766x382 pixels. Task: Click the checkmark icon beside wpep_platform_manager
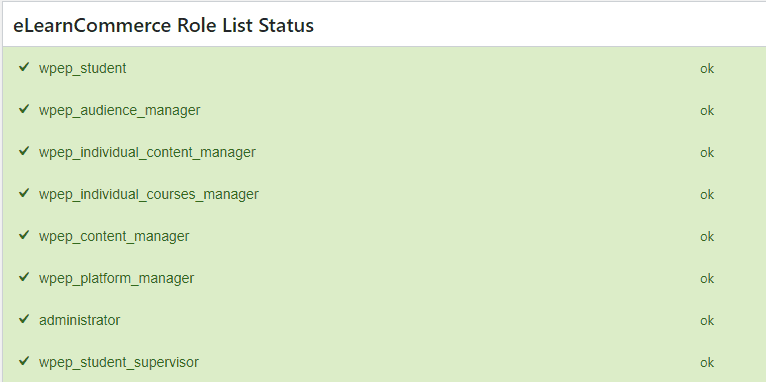tap(24, 277)
